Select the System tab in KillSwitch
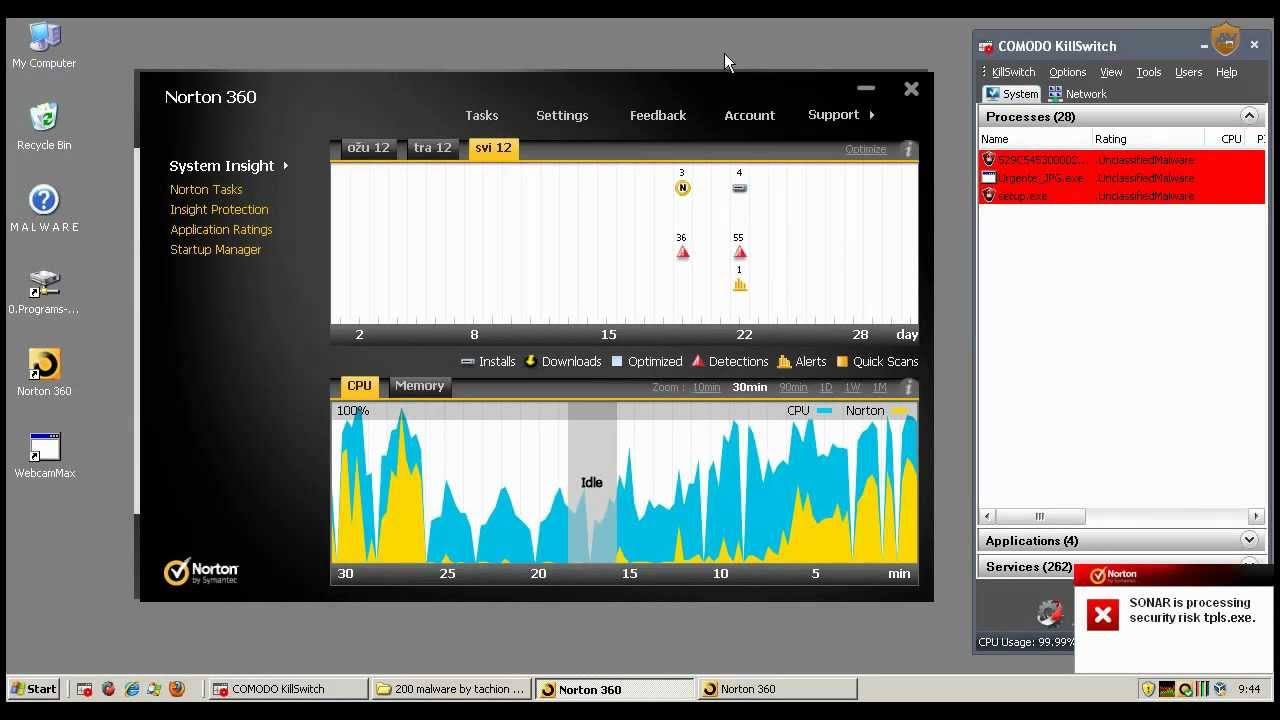The width and height of the screenshot is (1280, 720). click(x=1012, y=94)
